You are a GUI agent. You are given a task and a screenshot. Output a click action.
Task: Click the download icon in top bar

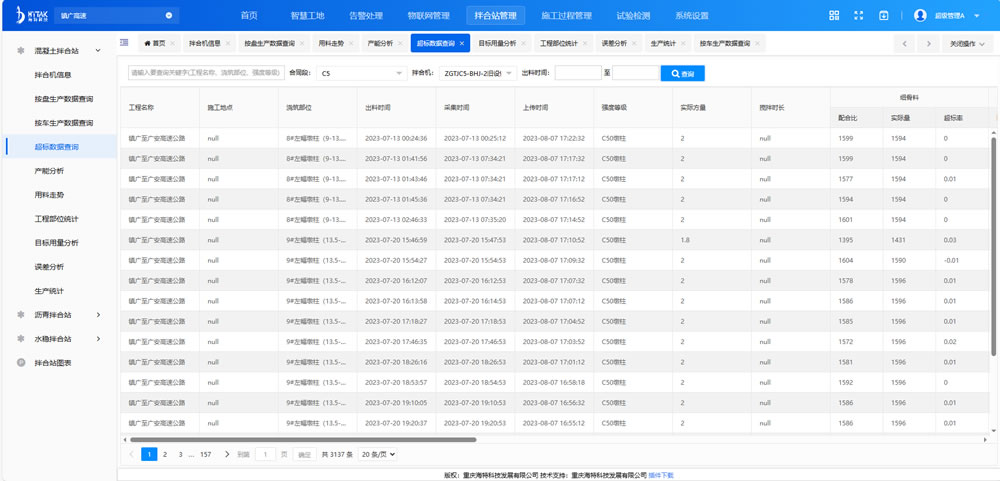pos(884,15)
